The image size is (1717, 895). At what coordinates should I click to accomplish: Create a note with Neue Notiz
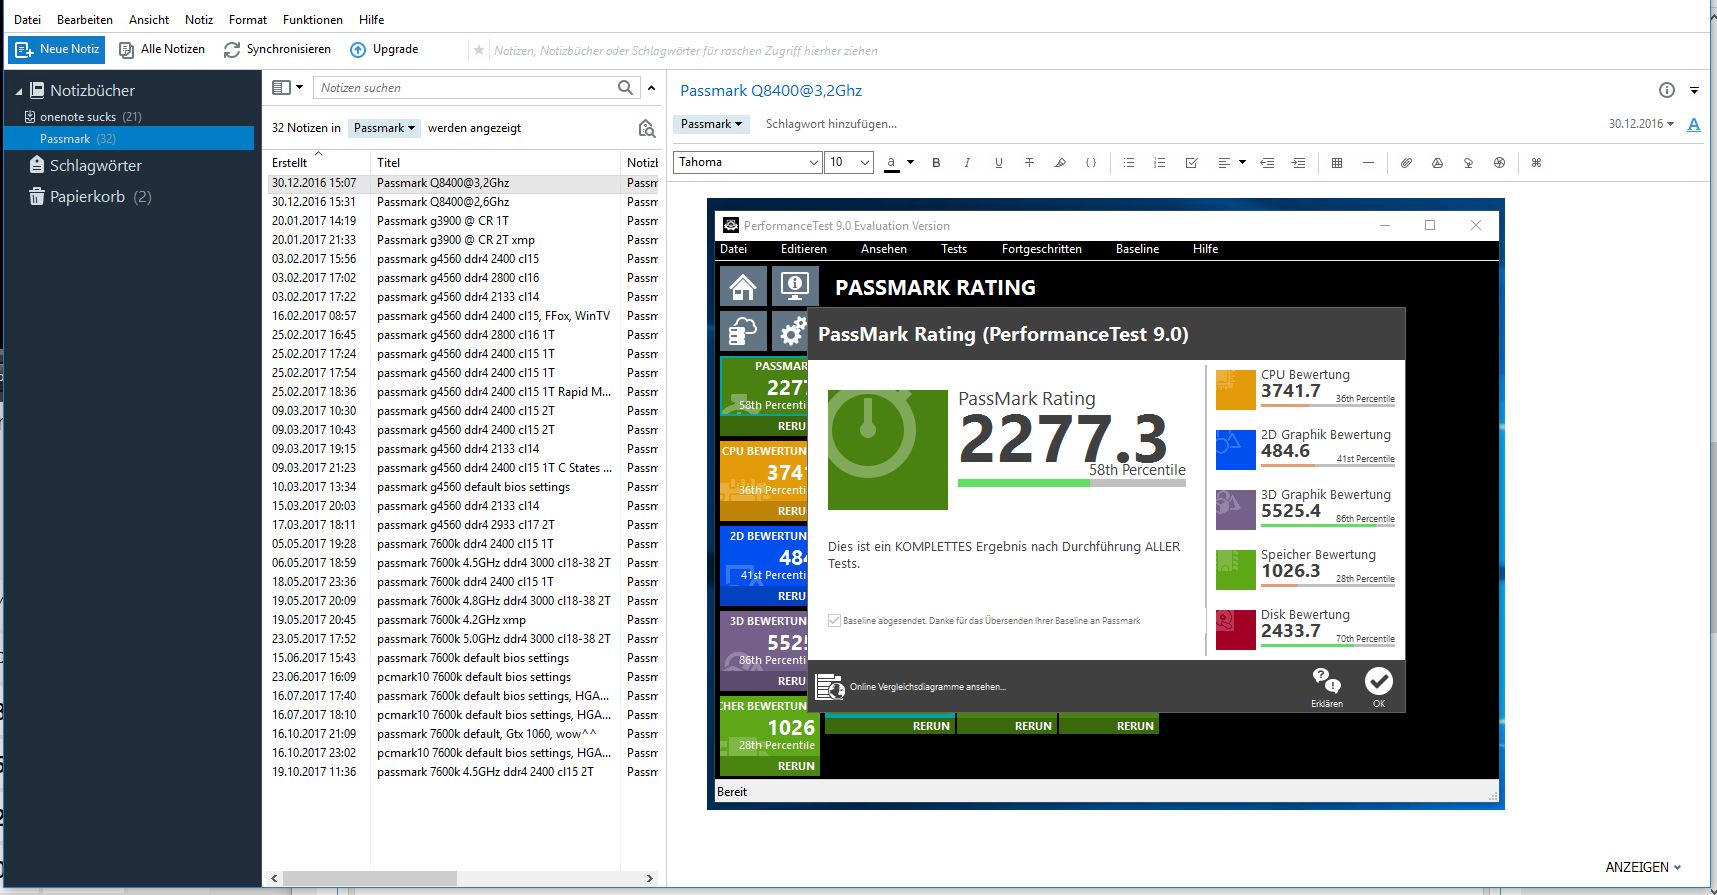click(x=58, y=49)
